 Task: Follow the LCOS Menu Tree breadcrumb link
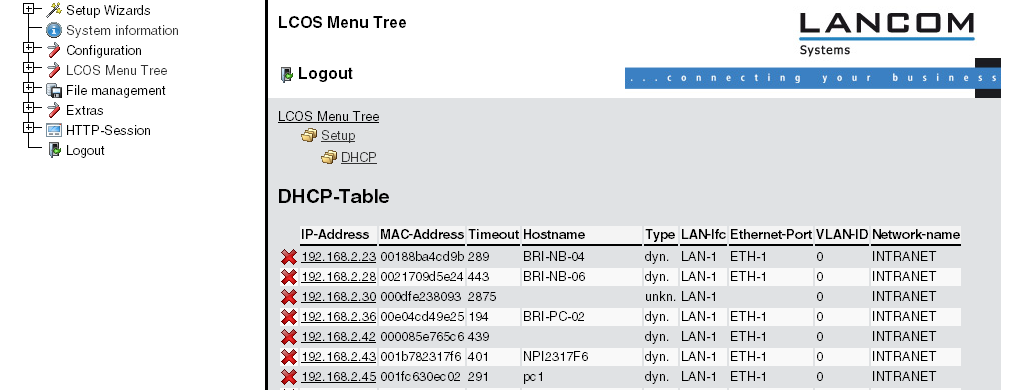coord(328,117)
